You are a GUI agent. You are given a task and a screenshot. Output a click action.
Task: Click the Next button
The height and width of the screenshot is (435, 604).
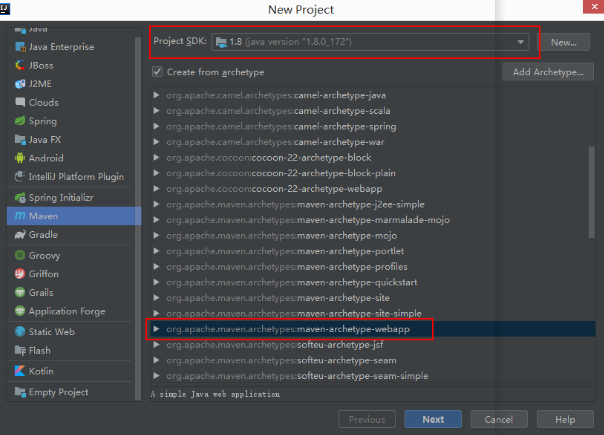[x=433, y=419]
